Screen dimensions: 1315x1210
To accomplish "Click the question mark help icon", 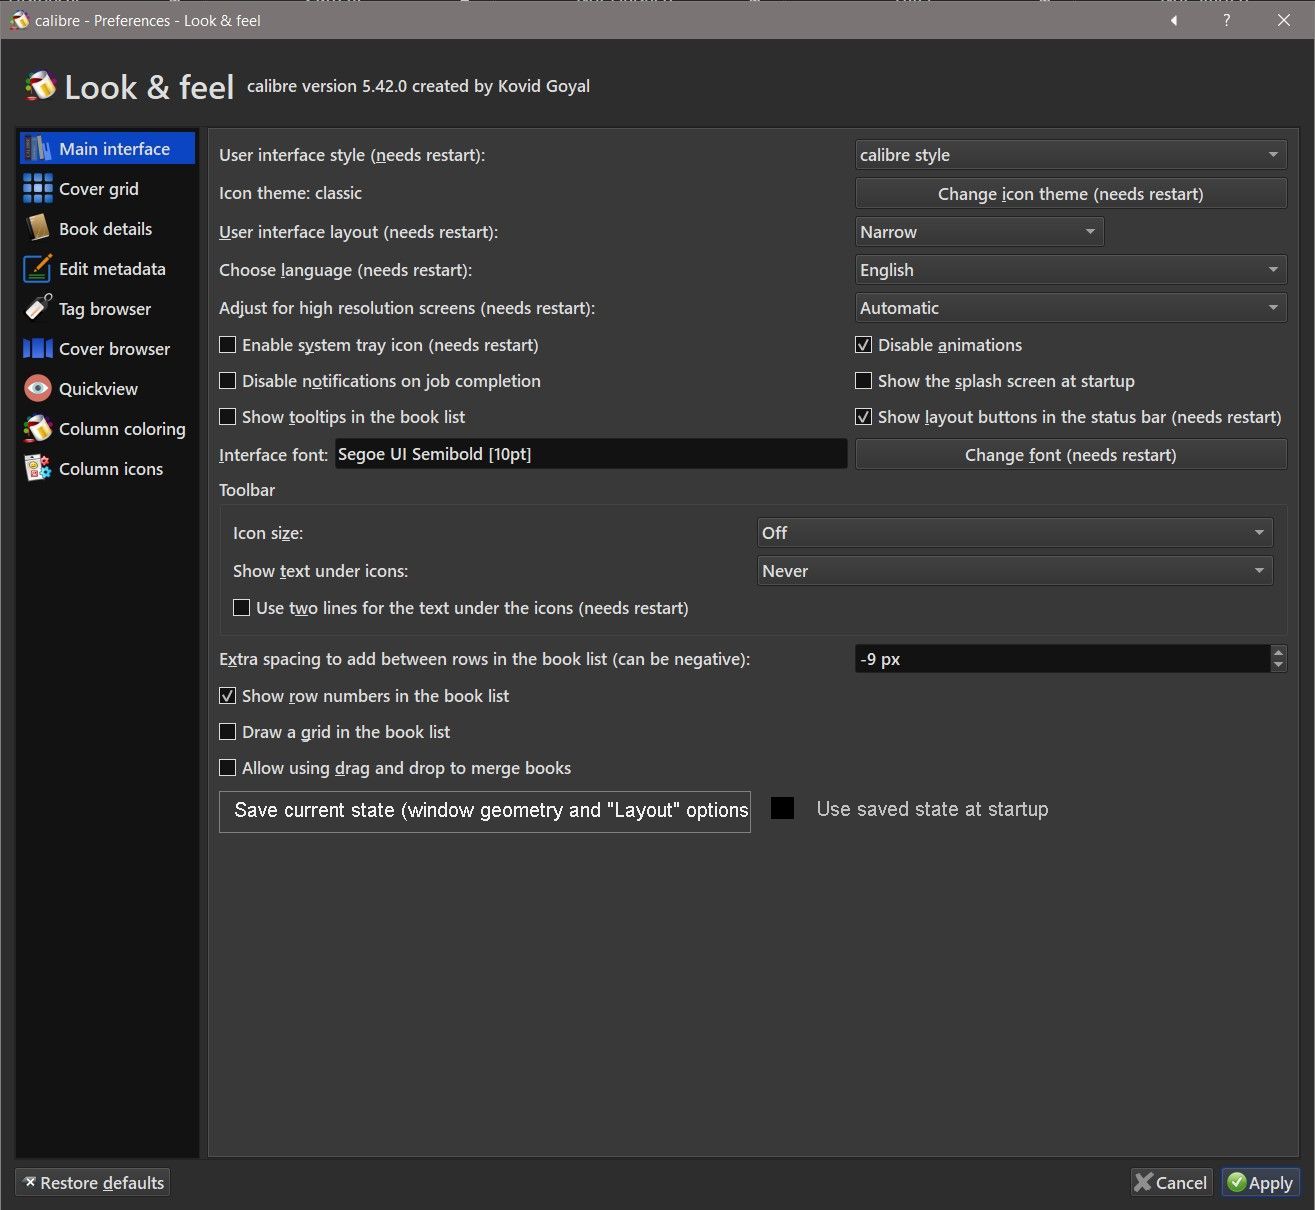I will point(1227,20).
